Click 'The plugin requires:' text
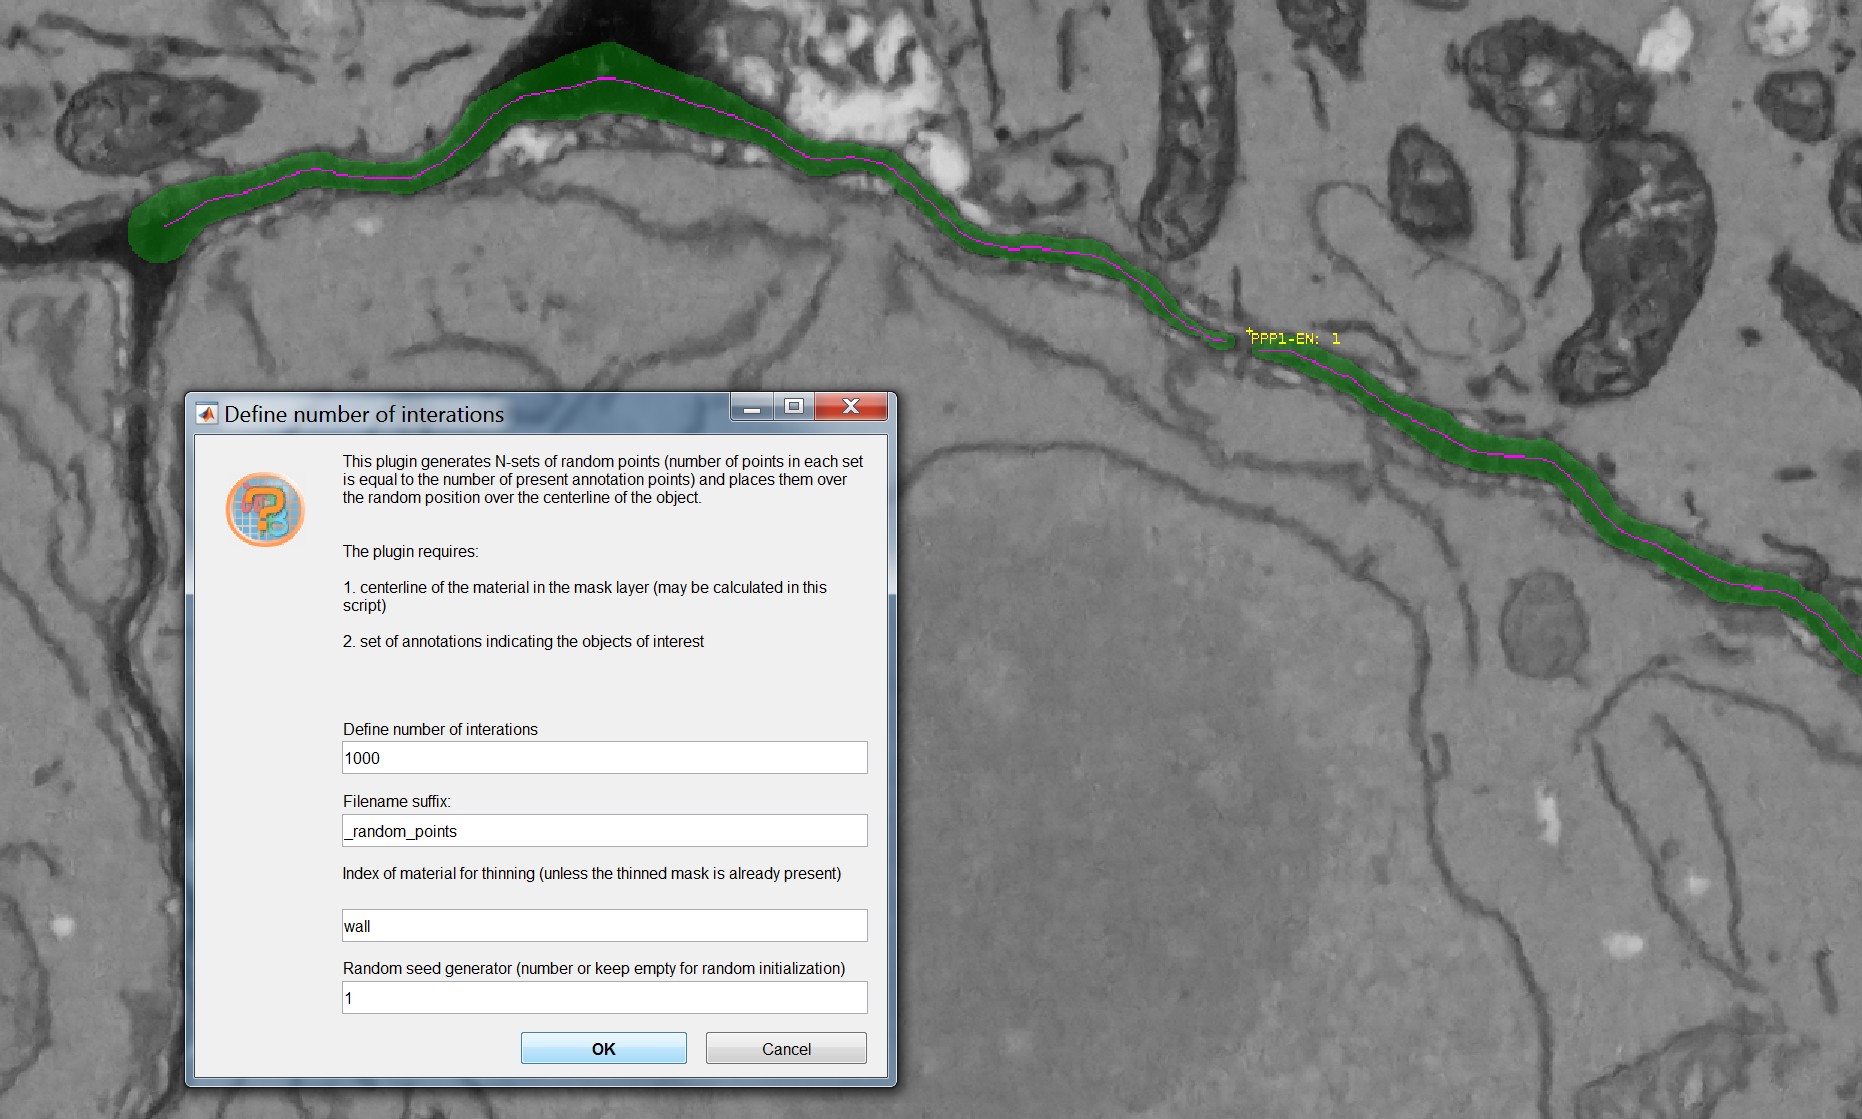The height and width of the screenshot is (1119, 1862). (410, 551)
